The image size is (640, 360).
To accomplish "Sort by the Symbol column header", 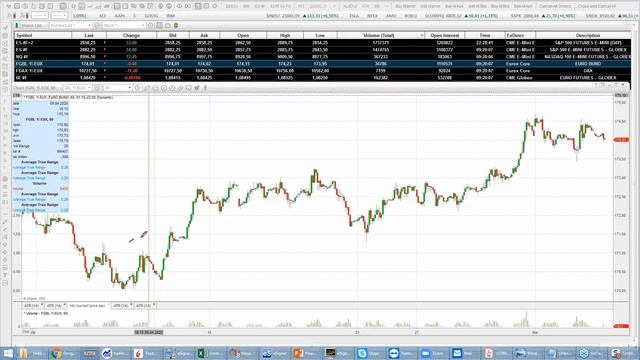I will 43,36.
